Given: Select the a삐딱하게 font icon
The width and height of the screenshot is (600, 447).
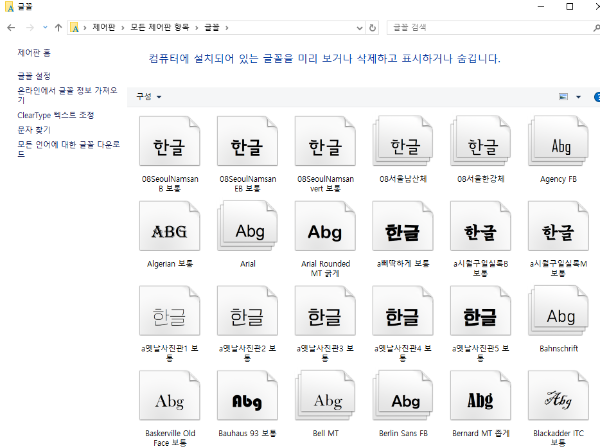Looking at the screenshot, I should click(403, 226).
